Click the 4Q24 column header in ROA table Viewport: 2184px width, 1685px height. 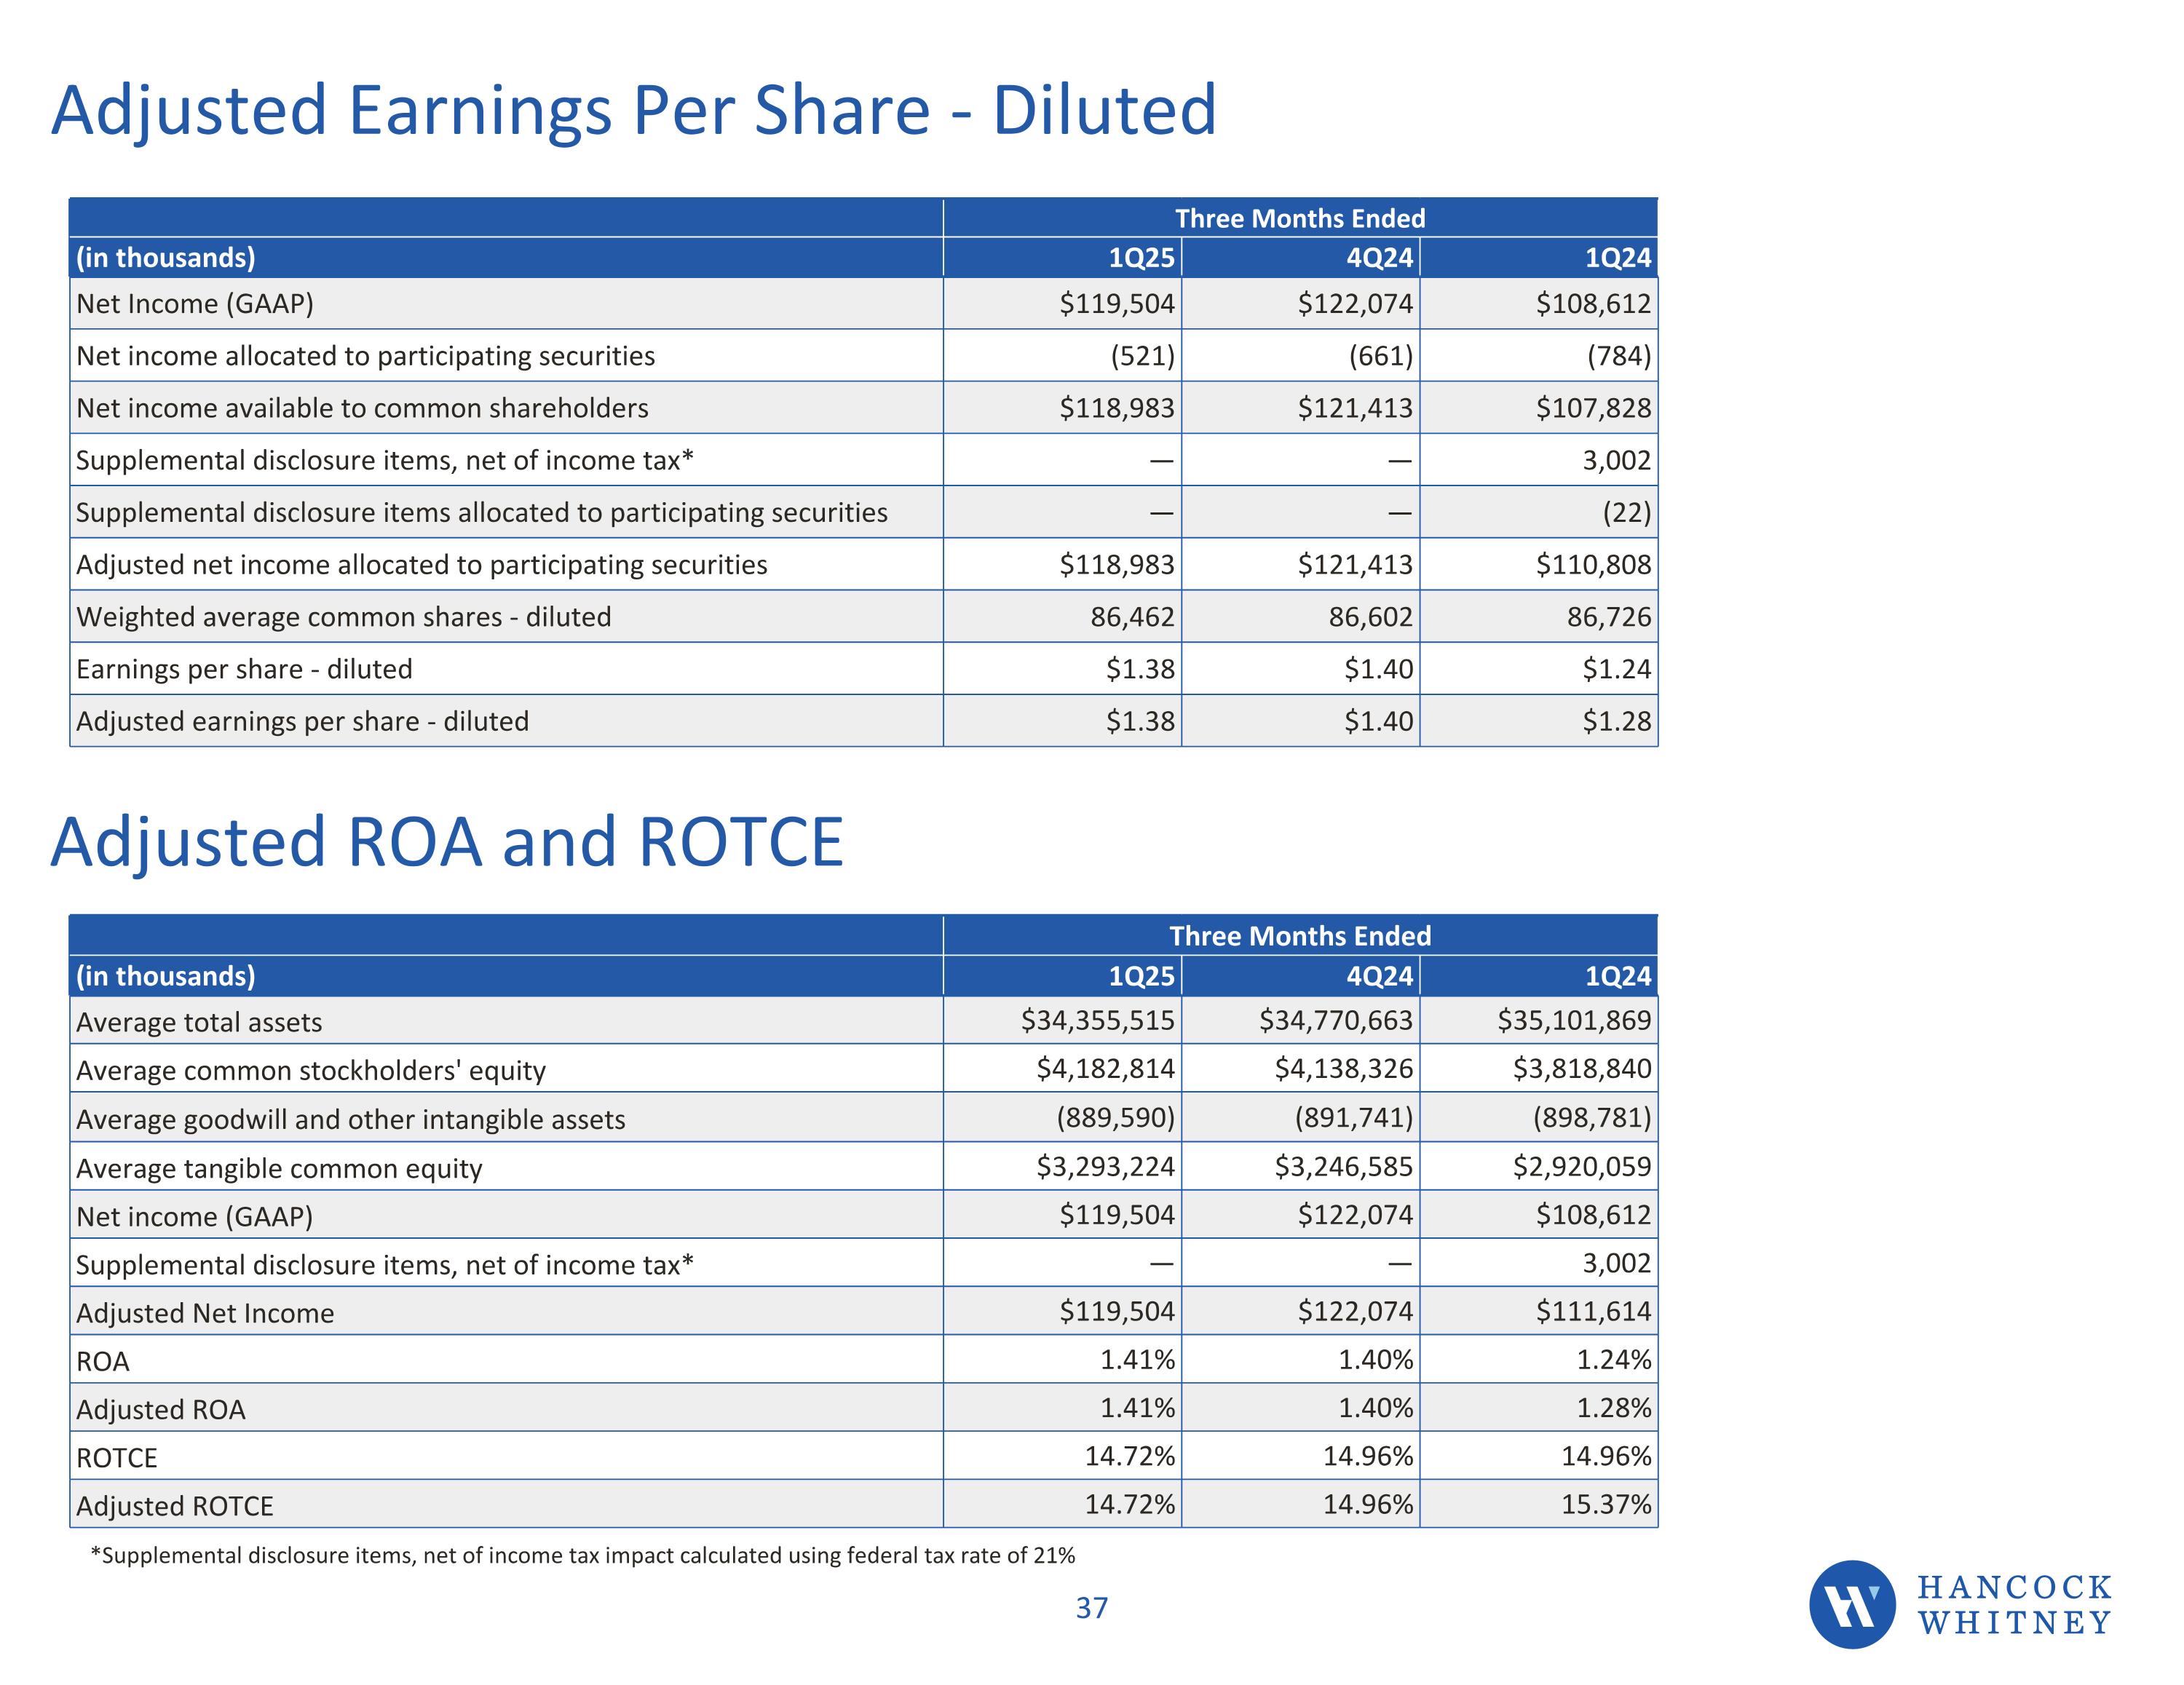click(1379, 976)
